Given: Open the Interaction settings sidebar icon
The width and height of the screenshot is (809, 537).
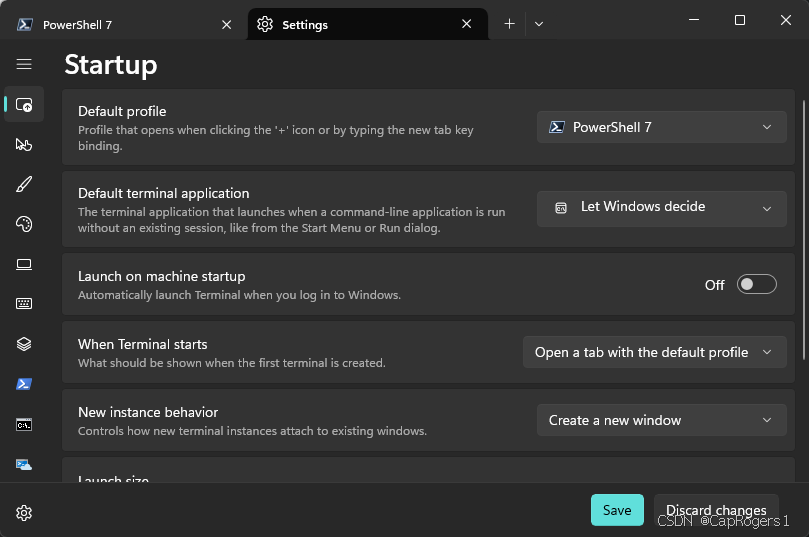Looking at the screenshot, I should (x=24, y=144).
